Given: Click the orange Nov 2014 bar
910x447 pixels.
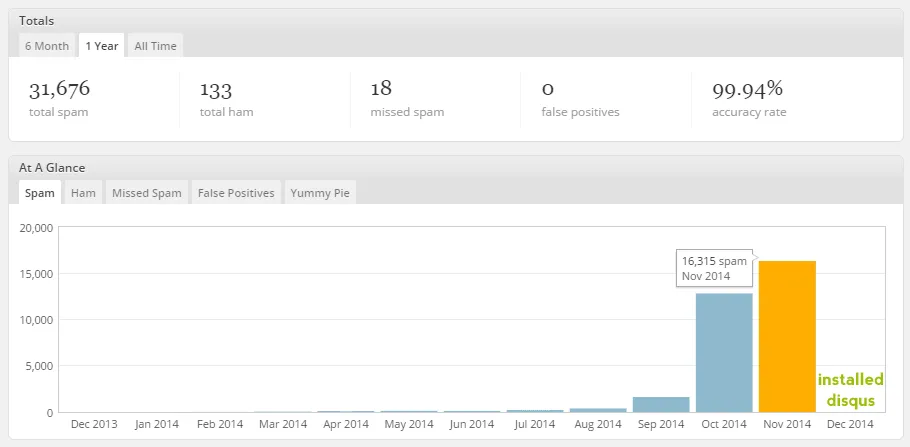Looking at the screenshot, I should point(787,337).
